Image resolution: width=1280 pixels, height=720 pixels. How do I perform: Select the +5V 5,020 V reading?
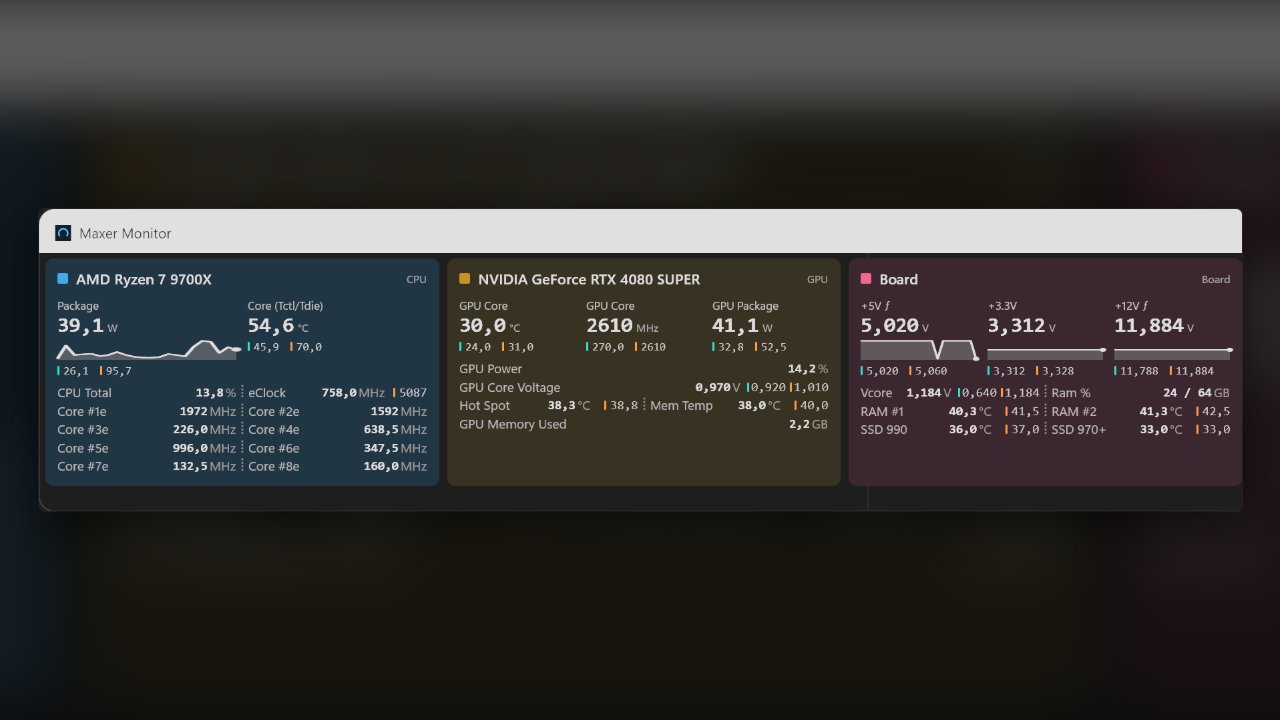coord(895,326)
